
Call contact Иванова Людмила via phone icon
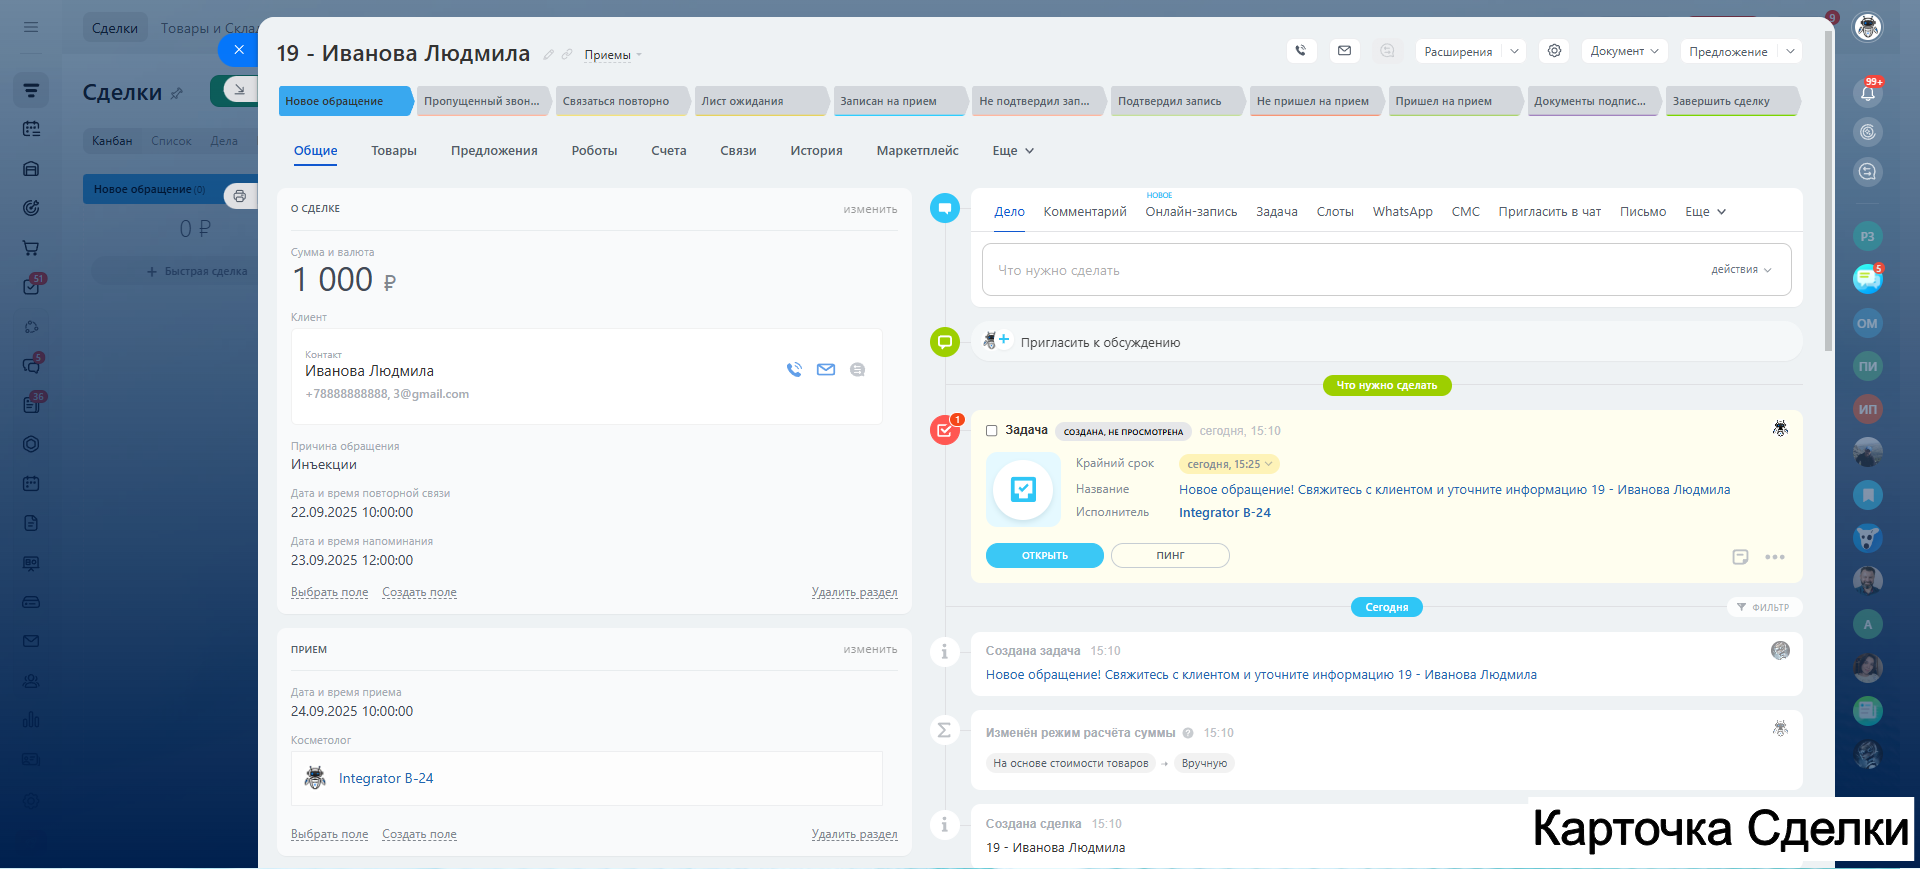click(794, 370)
